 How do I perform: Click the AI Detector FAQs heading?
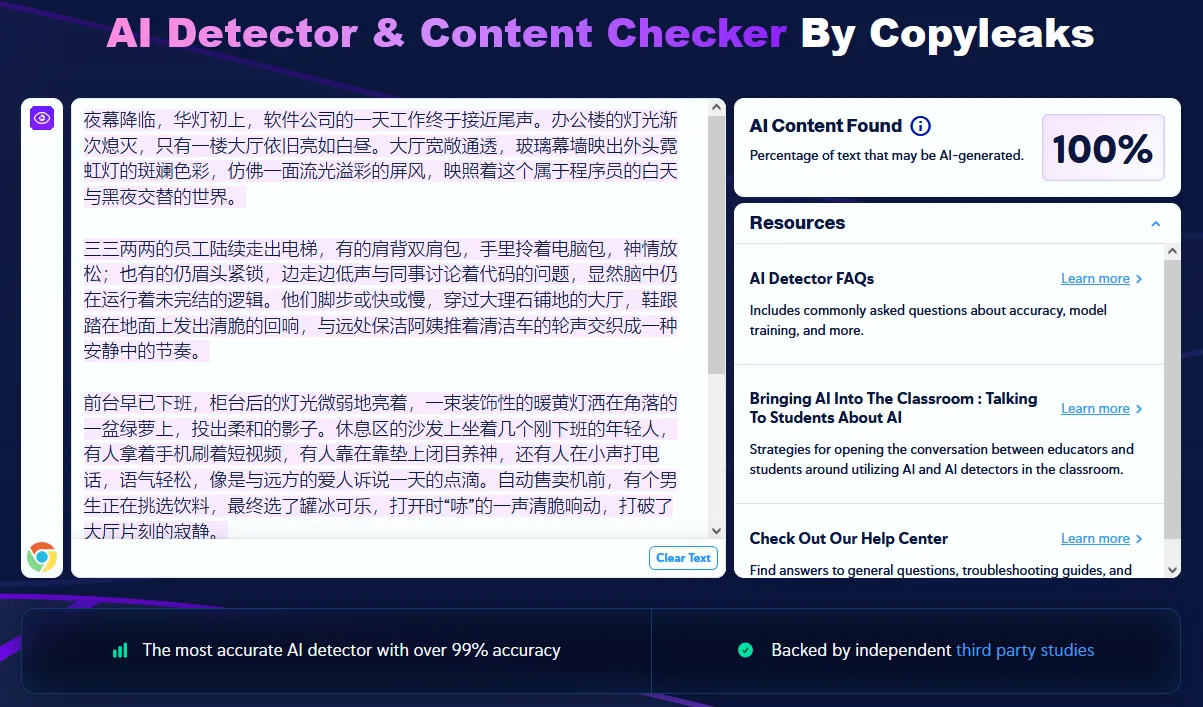(812, 279)
